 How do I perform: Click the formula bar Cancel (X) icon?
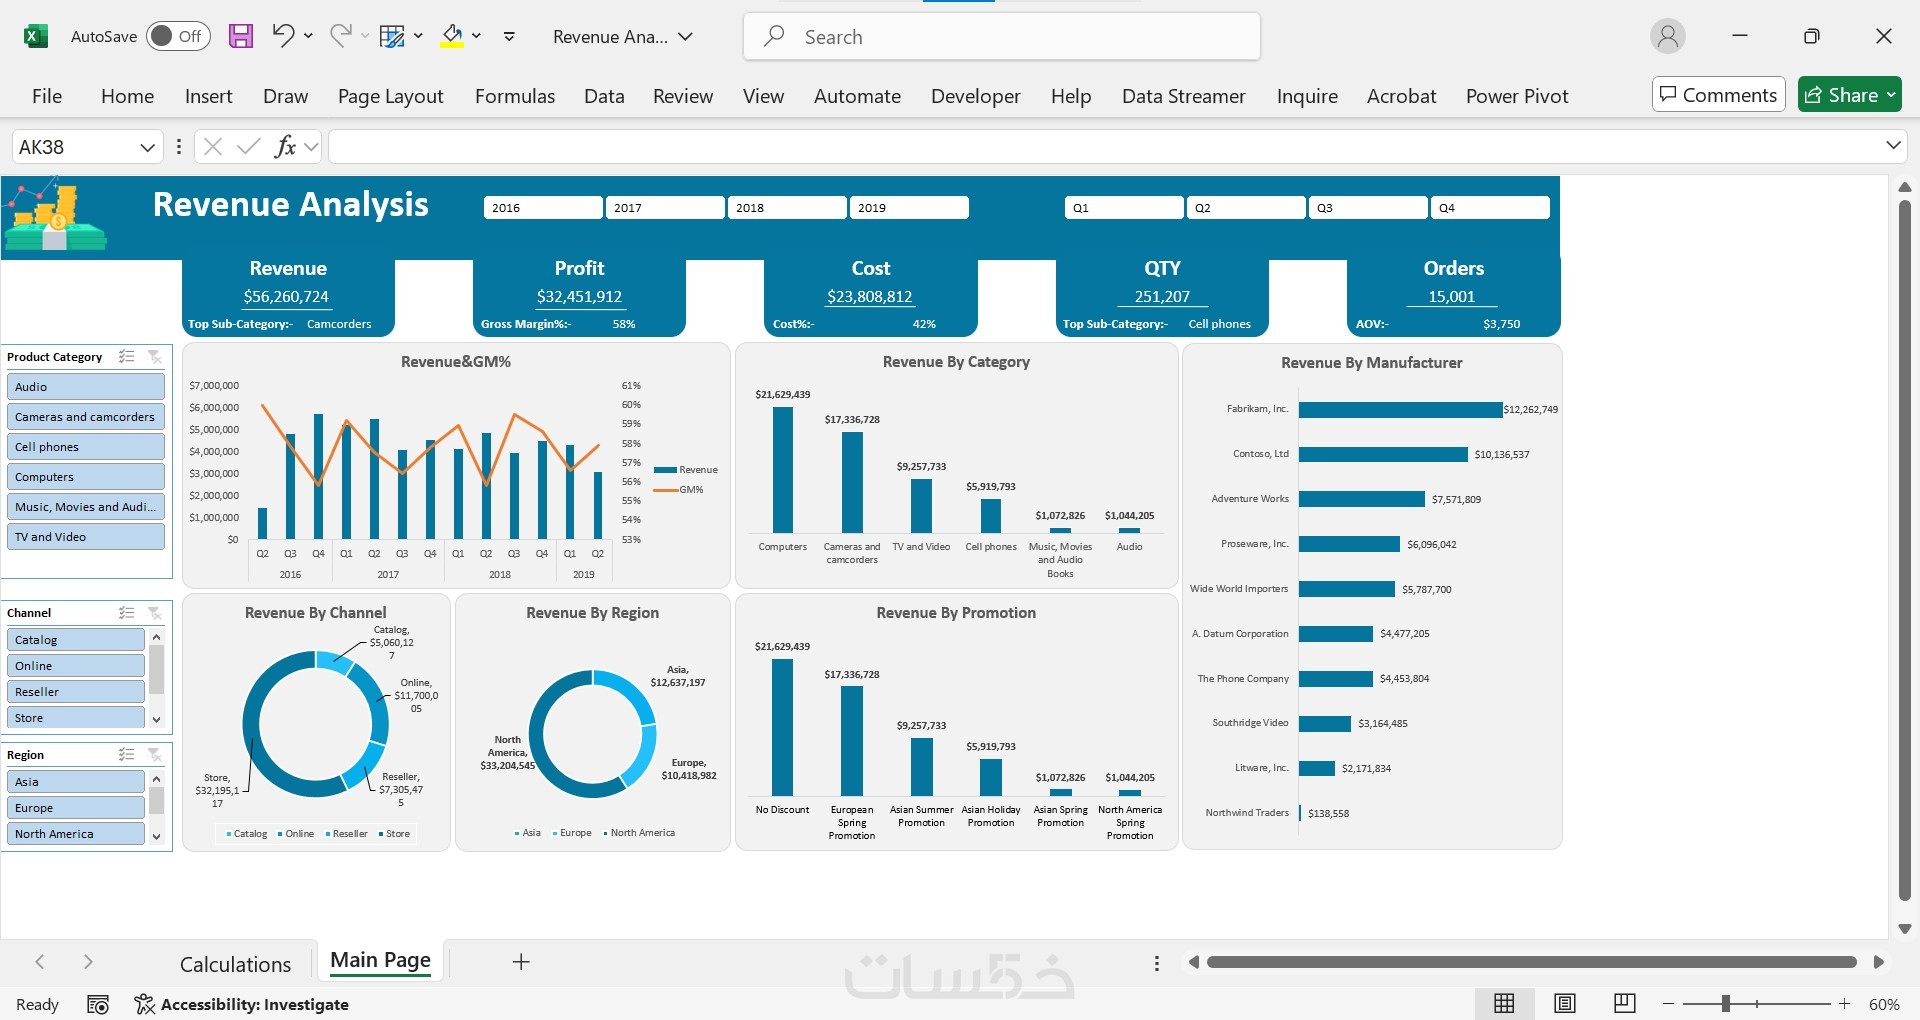(212, 147)
